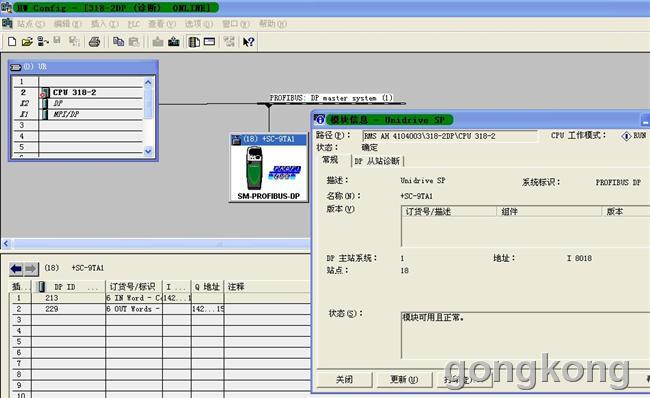Go back with the left arrow button
The width and height of the screenshot is (650, 398).
click(x=17, y=269)
